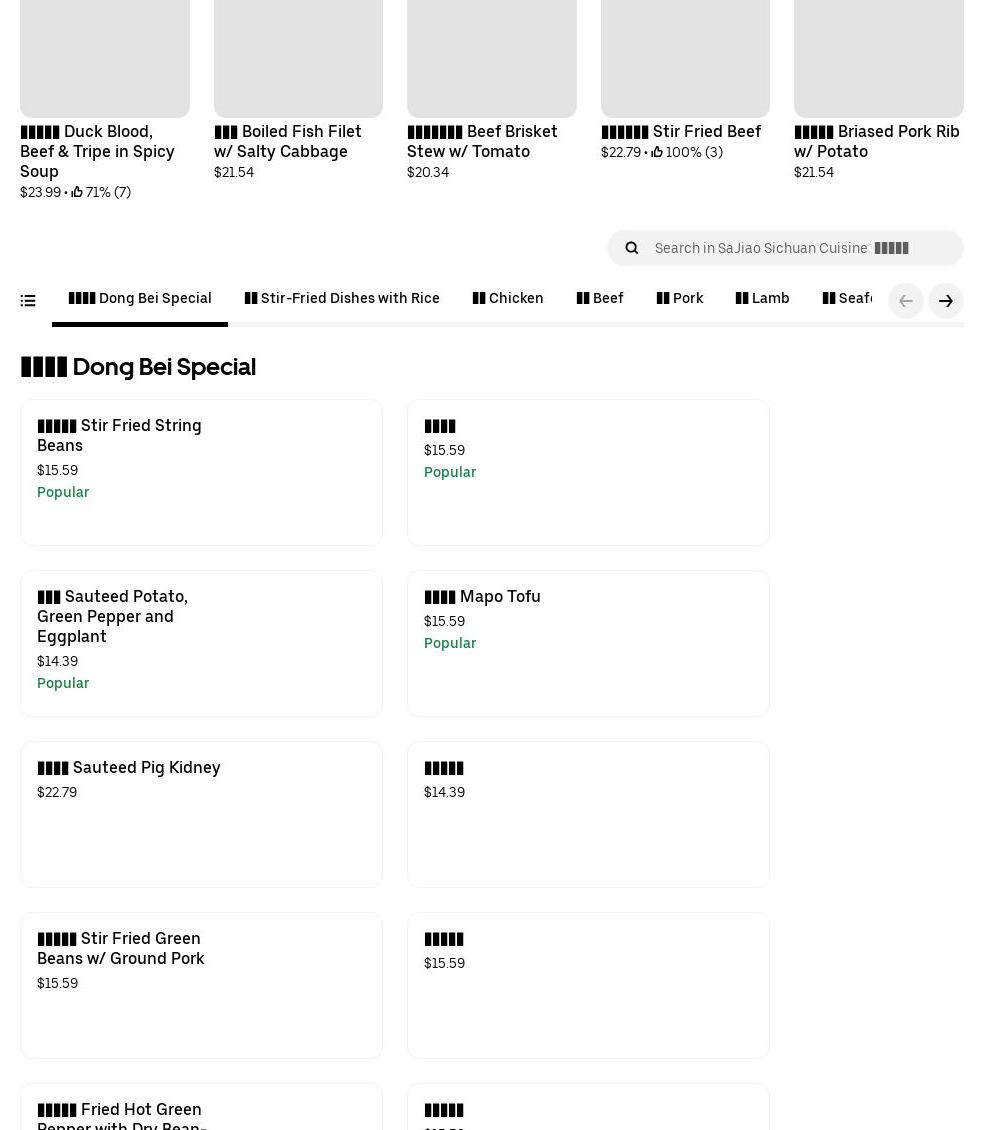The image size is (984, 1130).
Task: Select the Dong Bei Special tab
Action: (140, 298)
